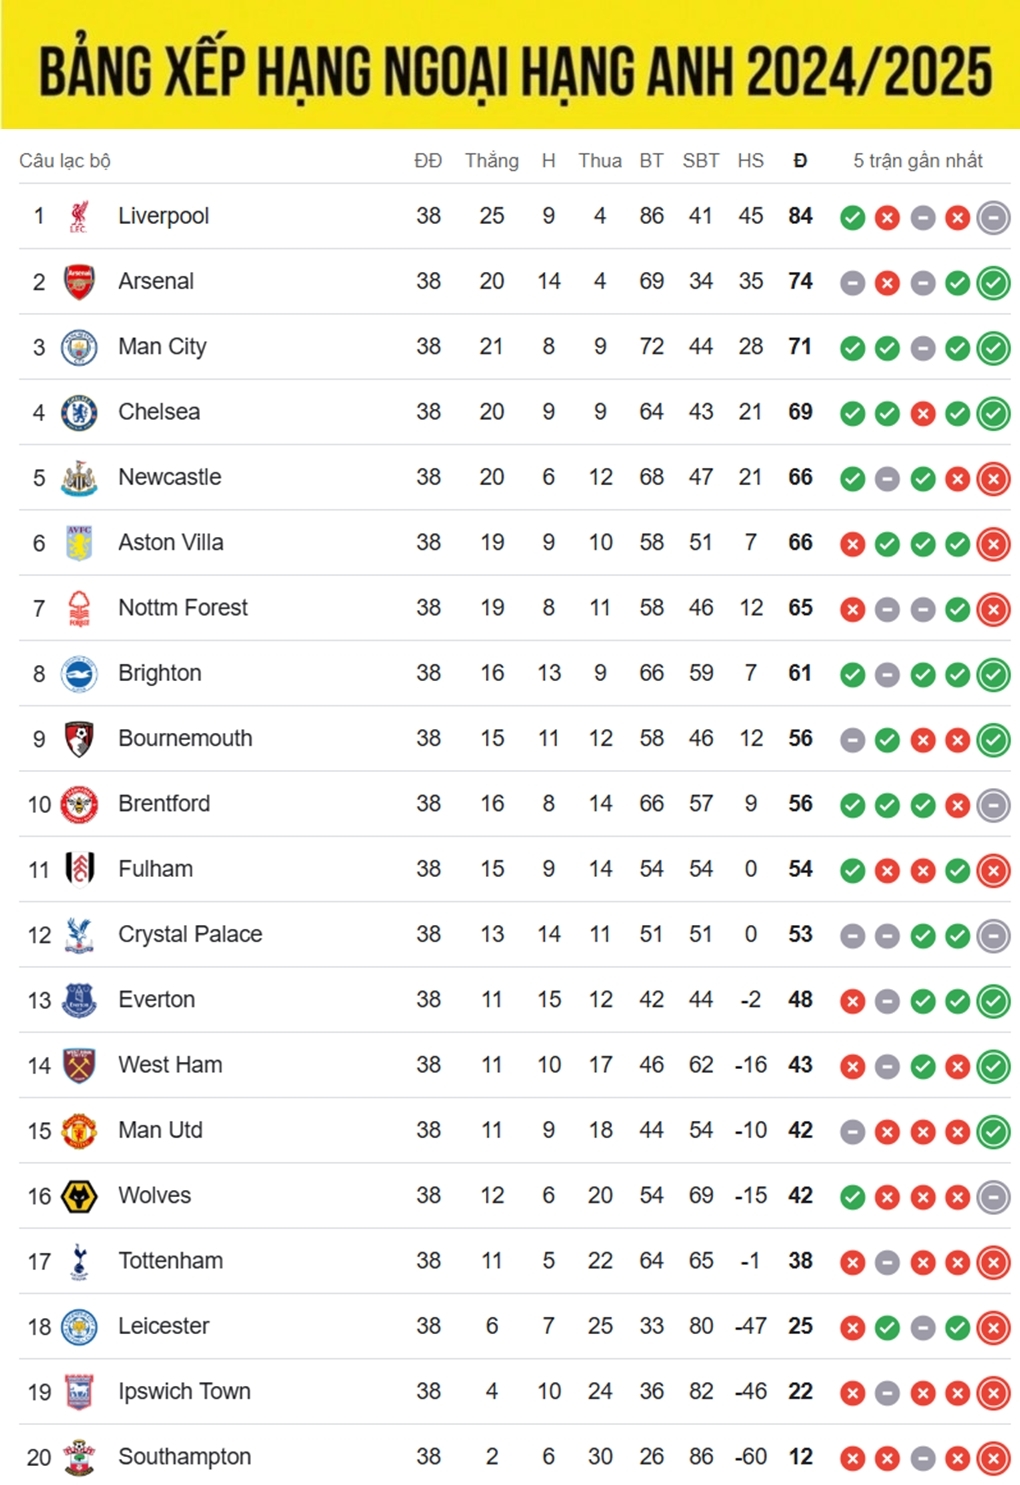Select Arsenal's most recent match result icon
This screenshot has width=1020, height=1485.
(993, 283)
